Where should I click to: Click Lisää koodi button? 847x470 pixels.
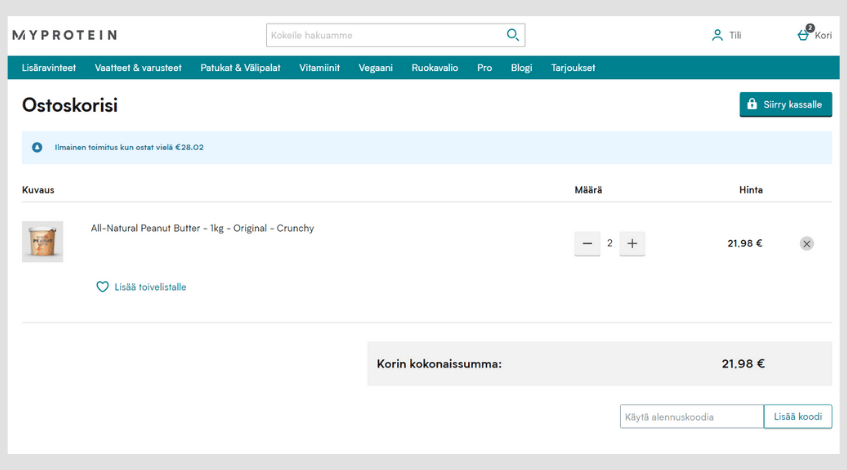(x=798, y=417)
